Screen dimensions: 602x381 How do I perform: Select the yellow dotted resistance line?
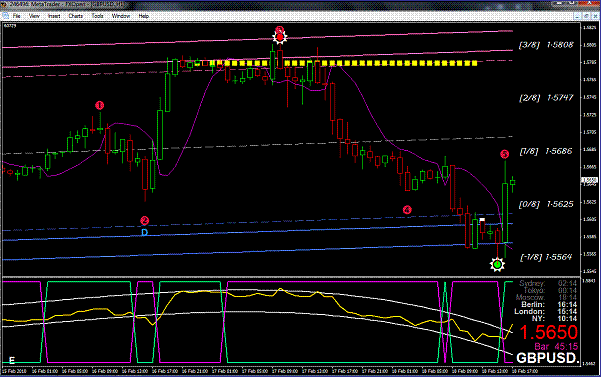(x=344, y=63)
